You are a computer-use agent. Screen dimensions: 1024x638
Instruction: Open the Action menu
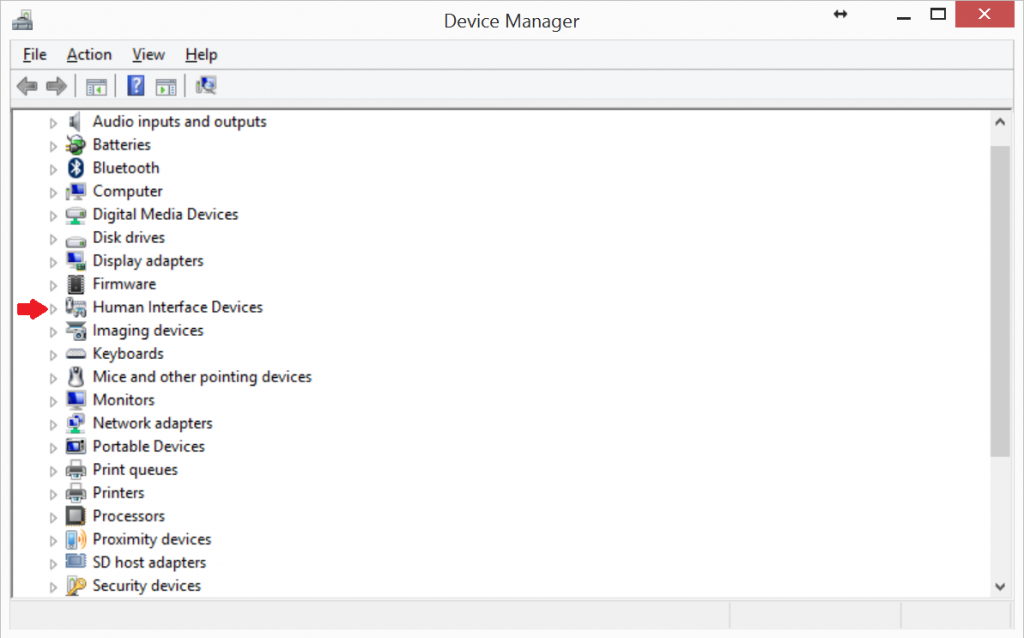pos(88,54)
